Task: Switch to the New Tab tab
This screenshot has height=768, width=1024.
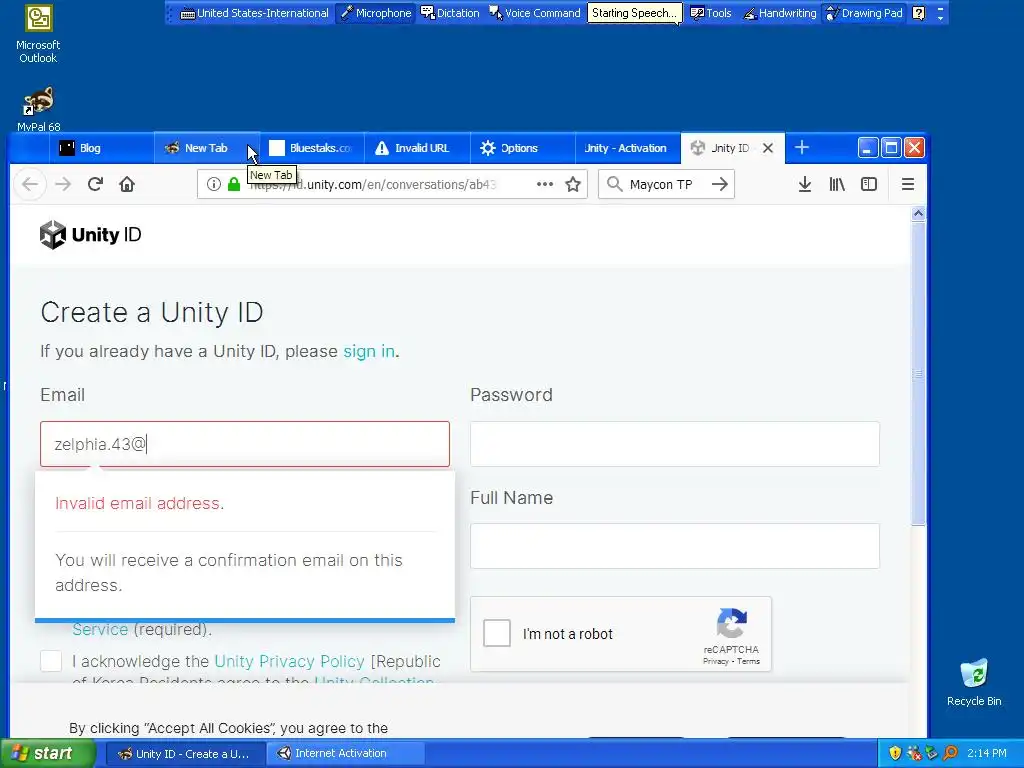Action: (x=206, y=148)
